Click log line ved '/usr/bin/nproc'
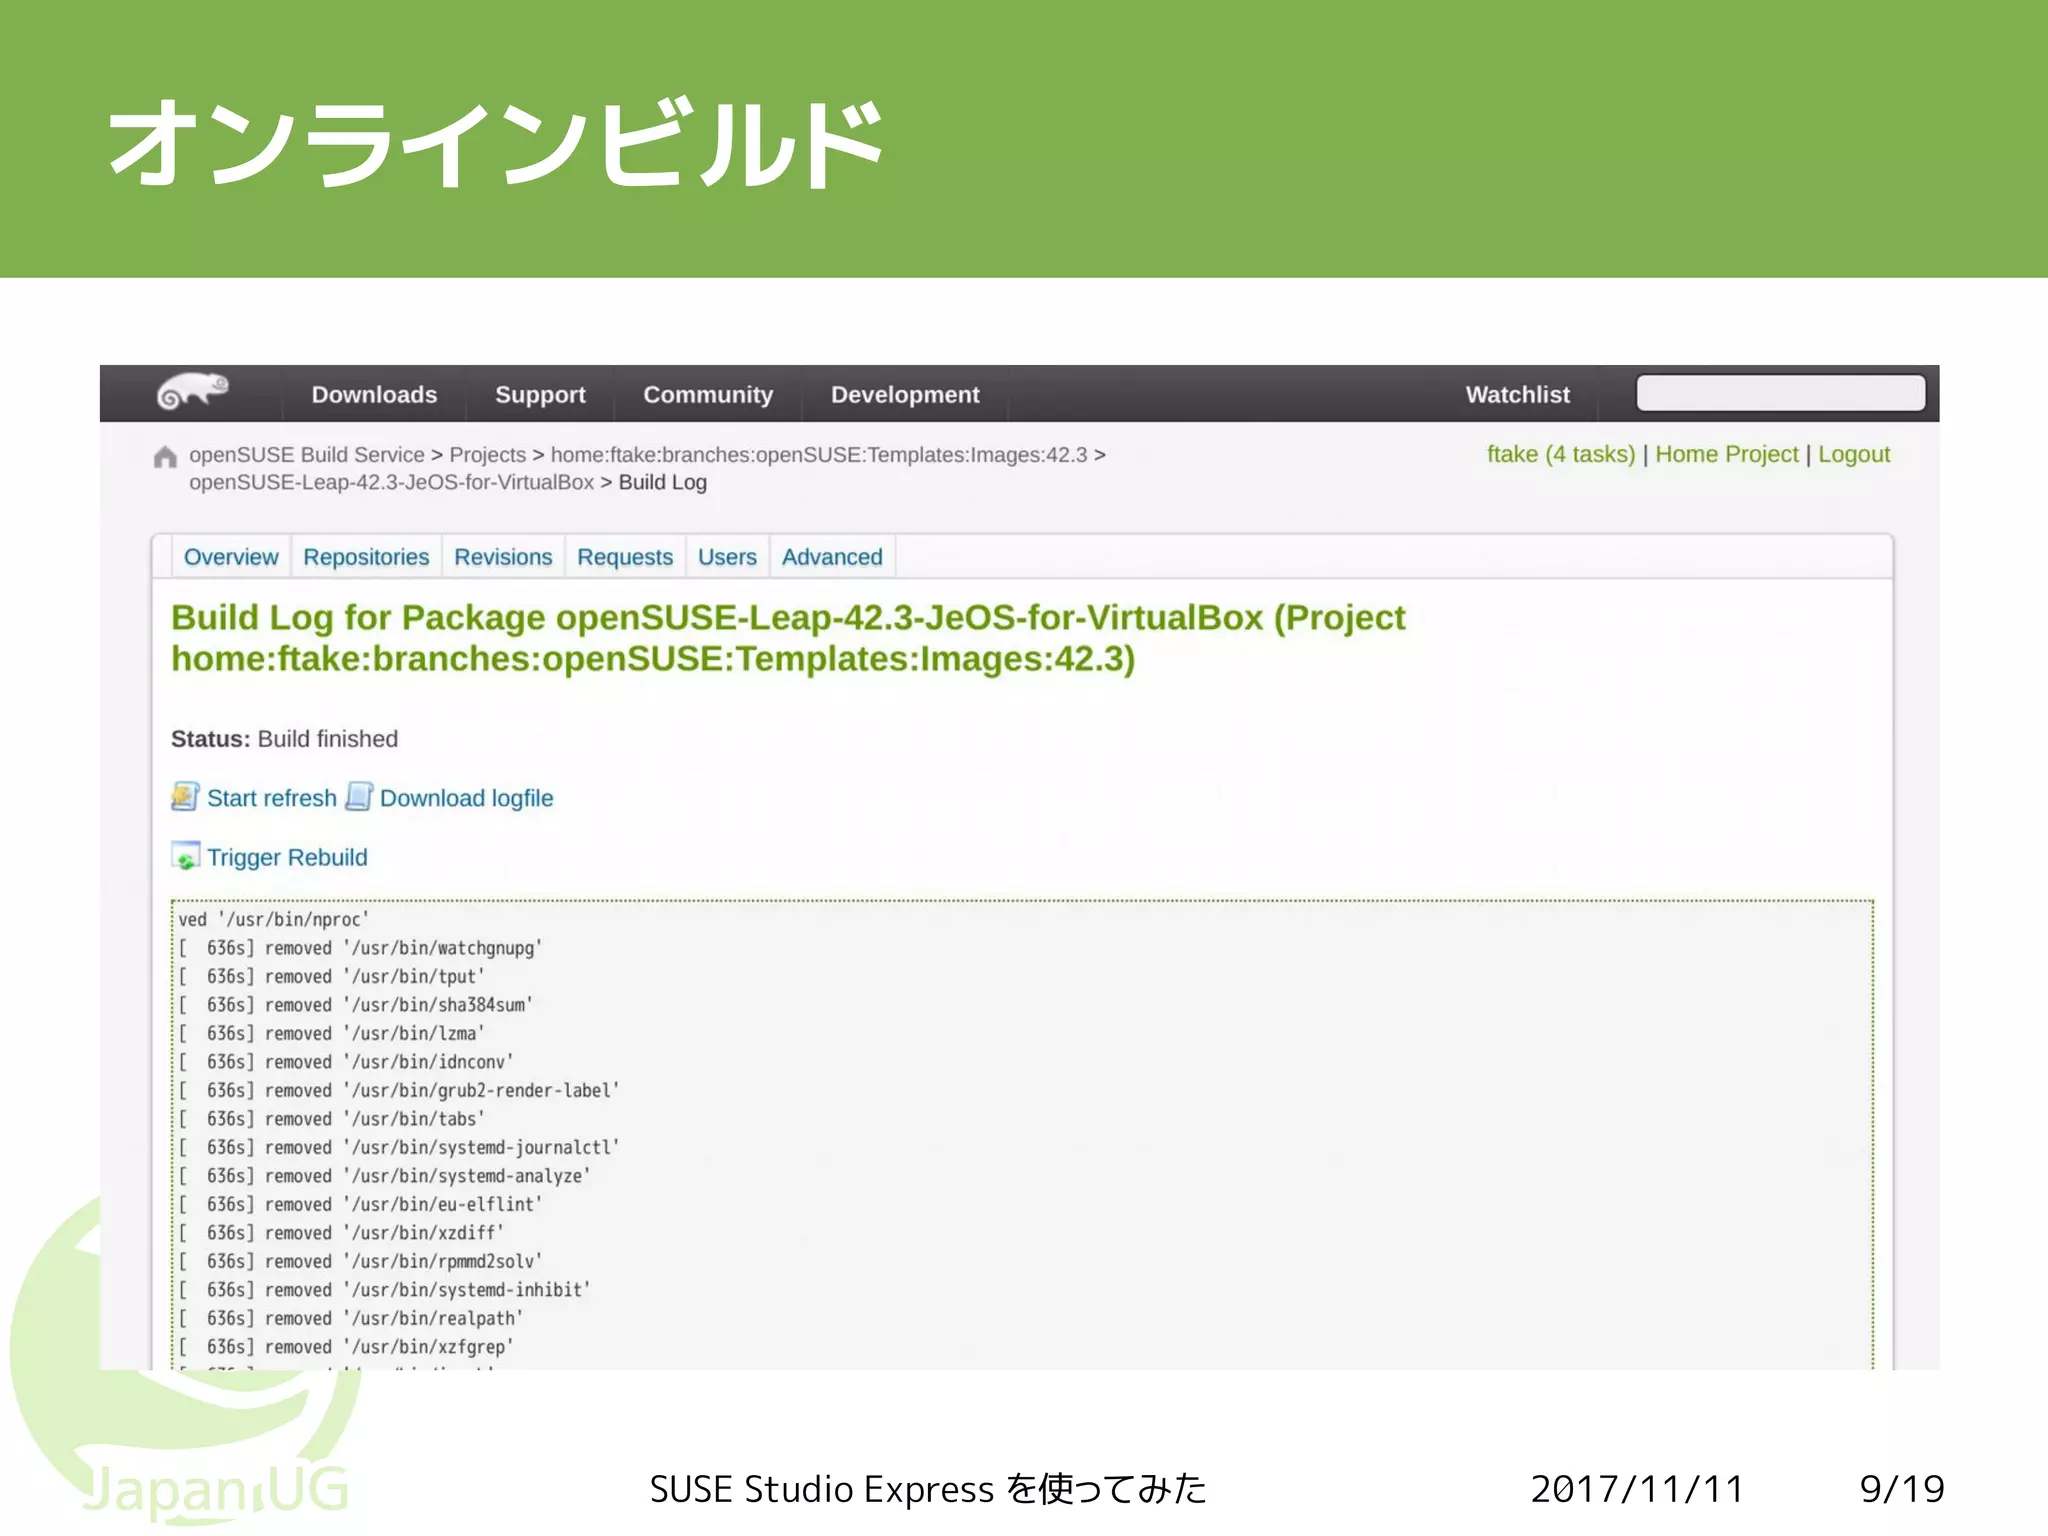Viewport: 2048px width, 1536px height. [x=274, y=919]
